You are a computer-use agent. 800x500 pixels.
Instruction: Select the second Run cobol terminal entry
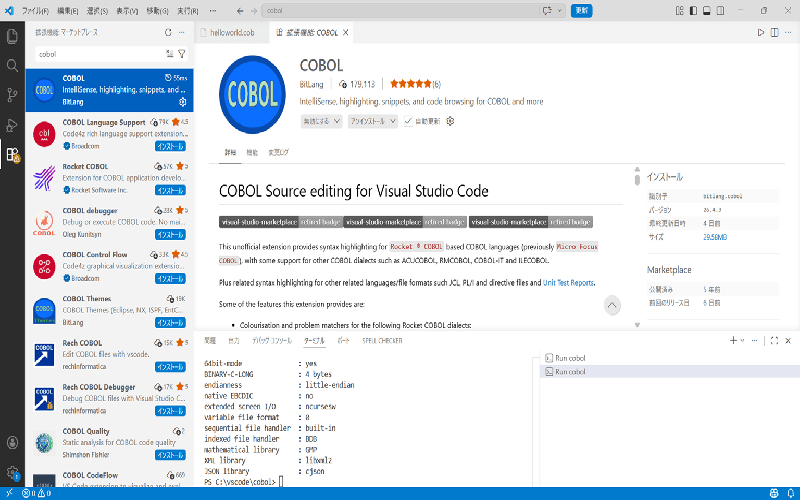[669, 371]
